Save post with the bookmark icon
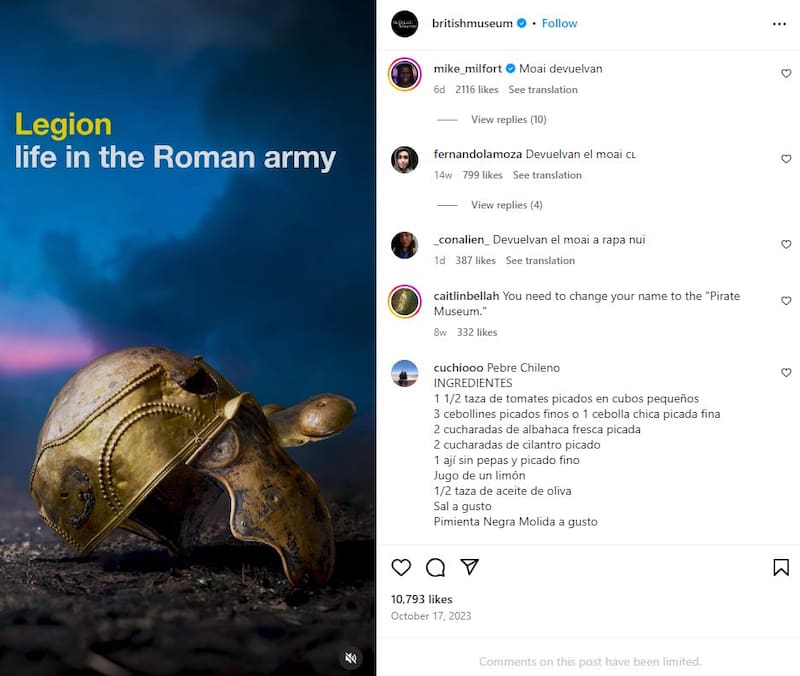This screenshot has width=800, height=676. [x=781, y=567]
